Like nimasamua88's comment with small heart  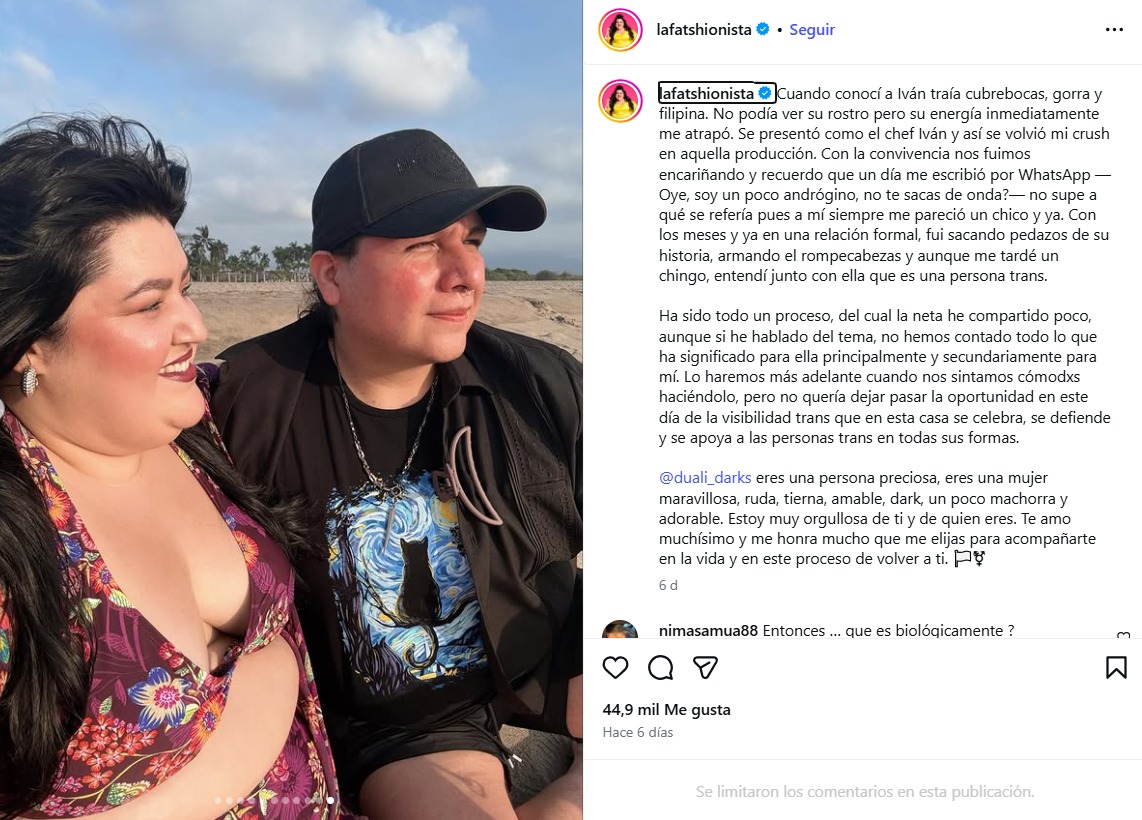pyautogui.click(x=1123, y=635)
